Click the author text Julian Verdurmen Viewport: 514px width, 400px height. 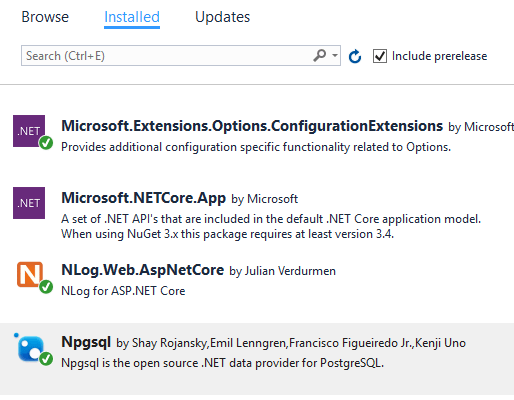click(x=290, y=271)
